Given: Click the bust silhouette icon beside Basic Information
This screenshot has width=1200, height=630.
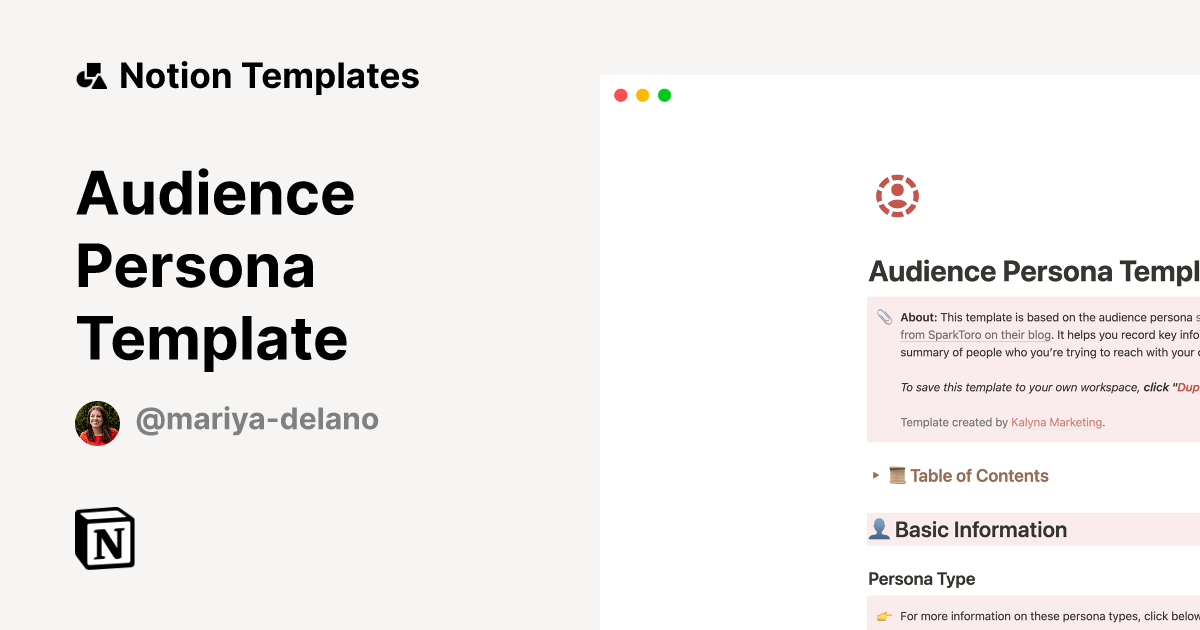Looking at the screenshot, I should click(879, 529).
